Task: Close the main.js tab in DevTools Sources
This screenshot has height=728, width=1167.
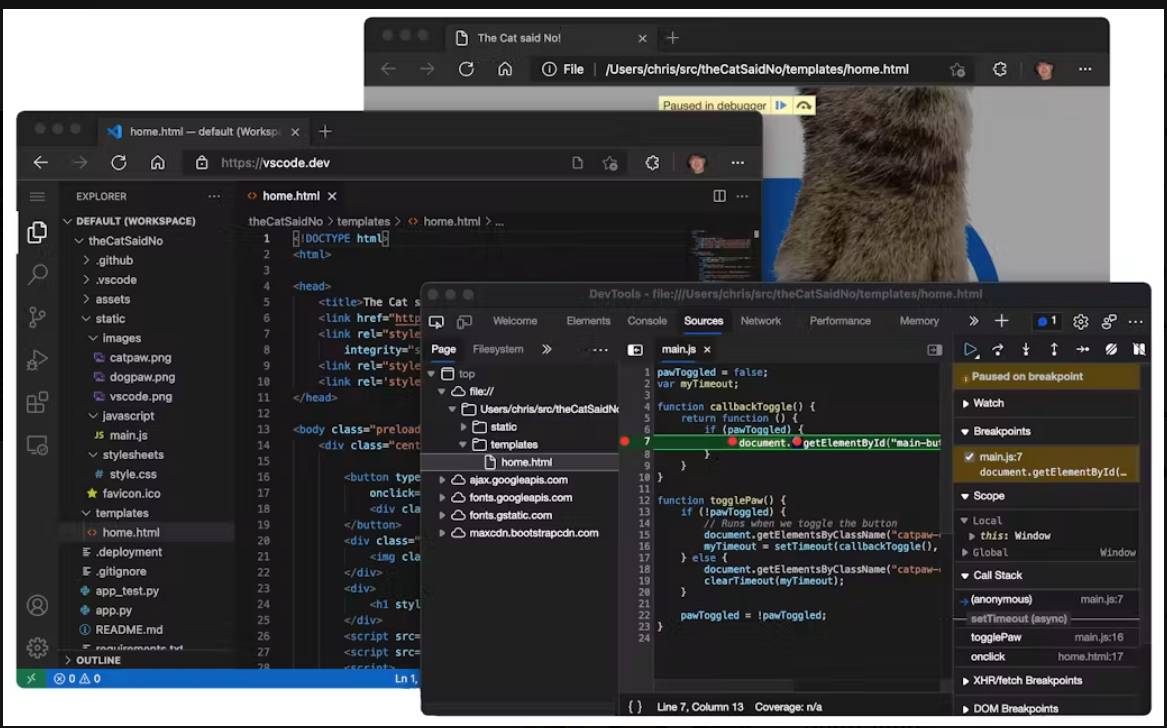Action: [x=707, y=349]
